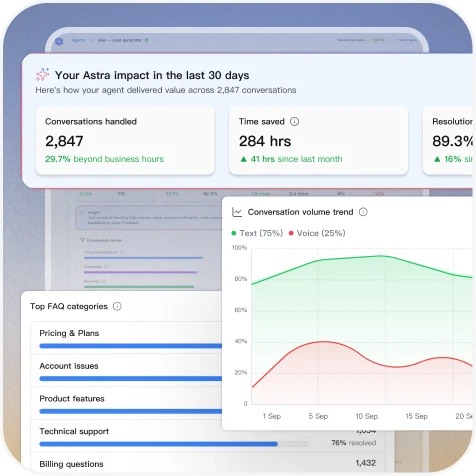Click the green status icon after Alex – Lead generator
The height and width of the screenshot is (476, 476).
coord(146,40)
